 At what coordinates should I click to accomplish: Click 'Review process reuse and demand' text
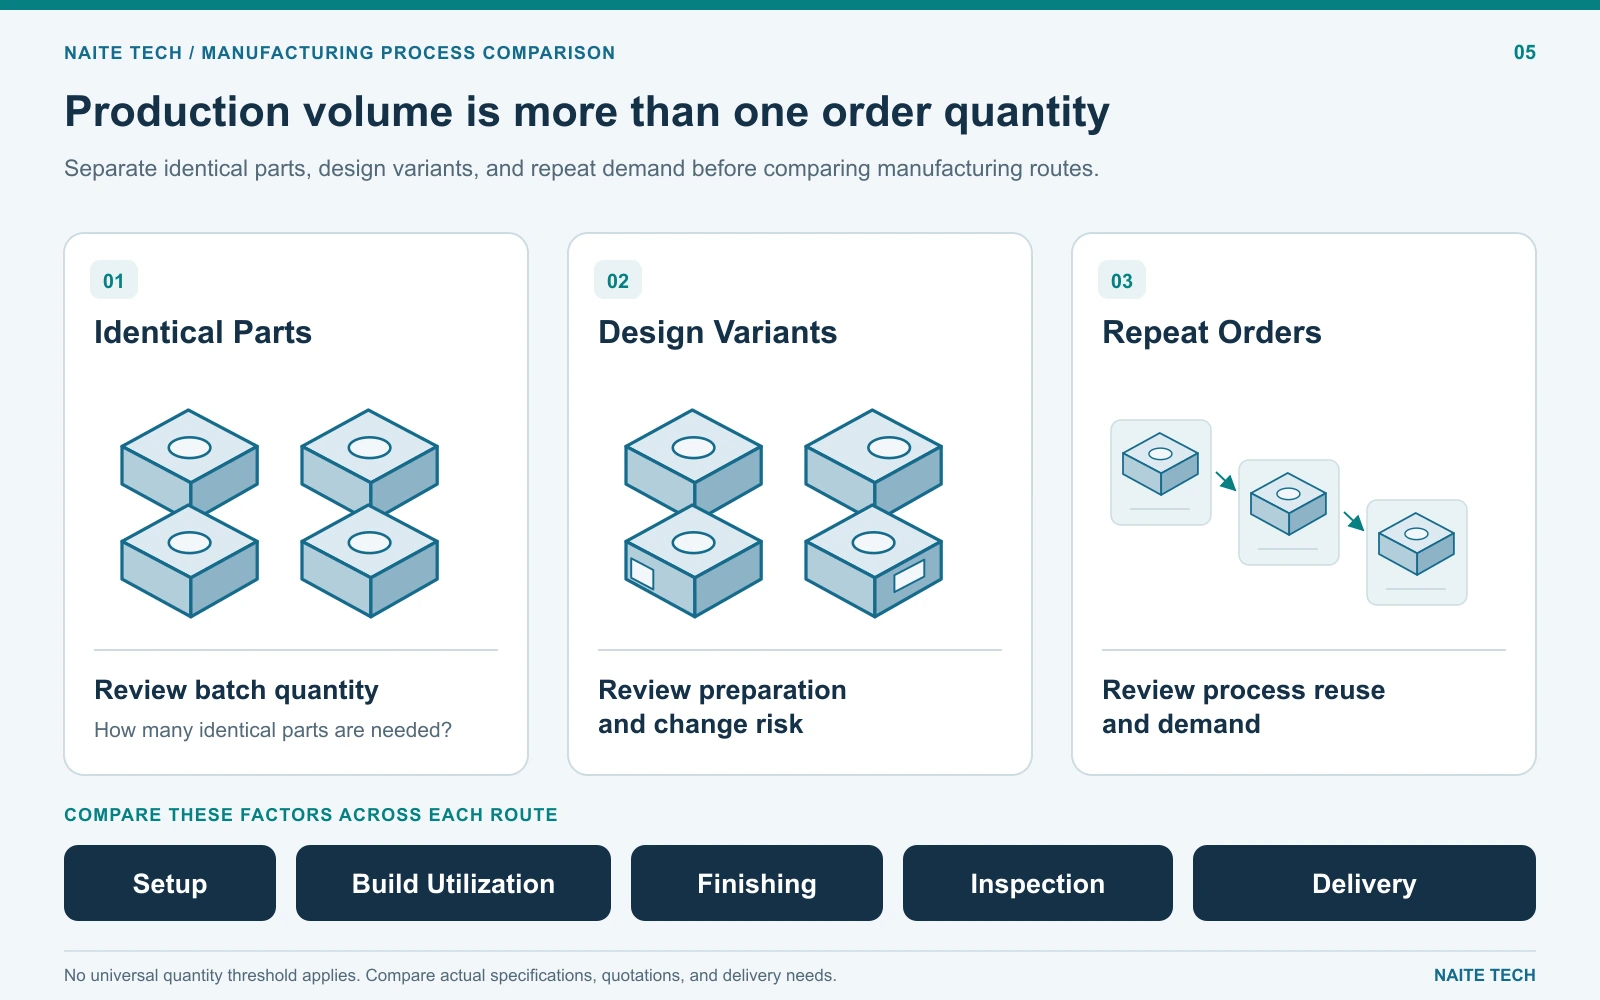pyautogui.click(x=1243, y=707)
